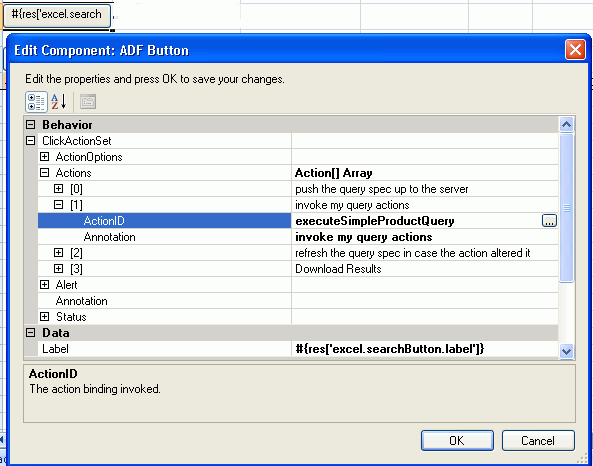Select the 'Download Results' value
The height and width of the screenshot is (466, 593).
(338, 269)
